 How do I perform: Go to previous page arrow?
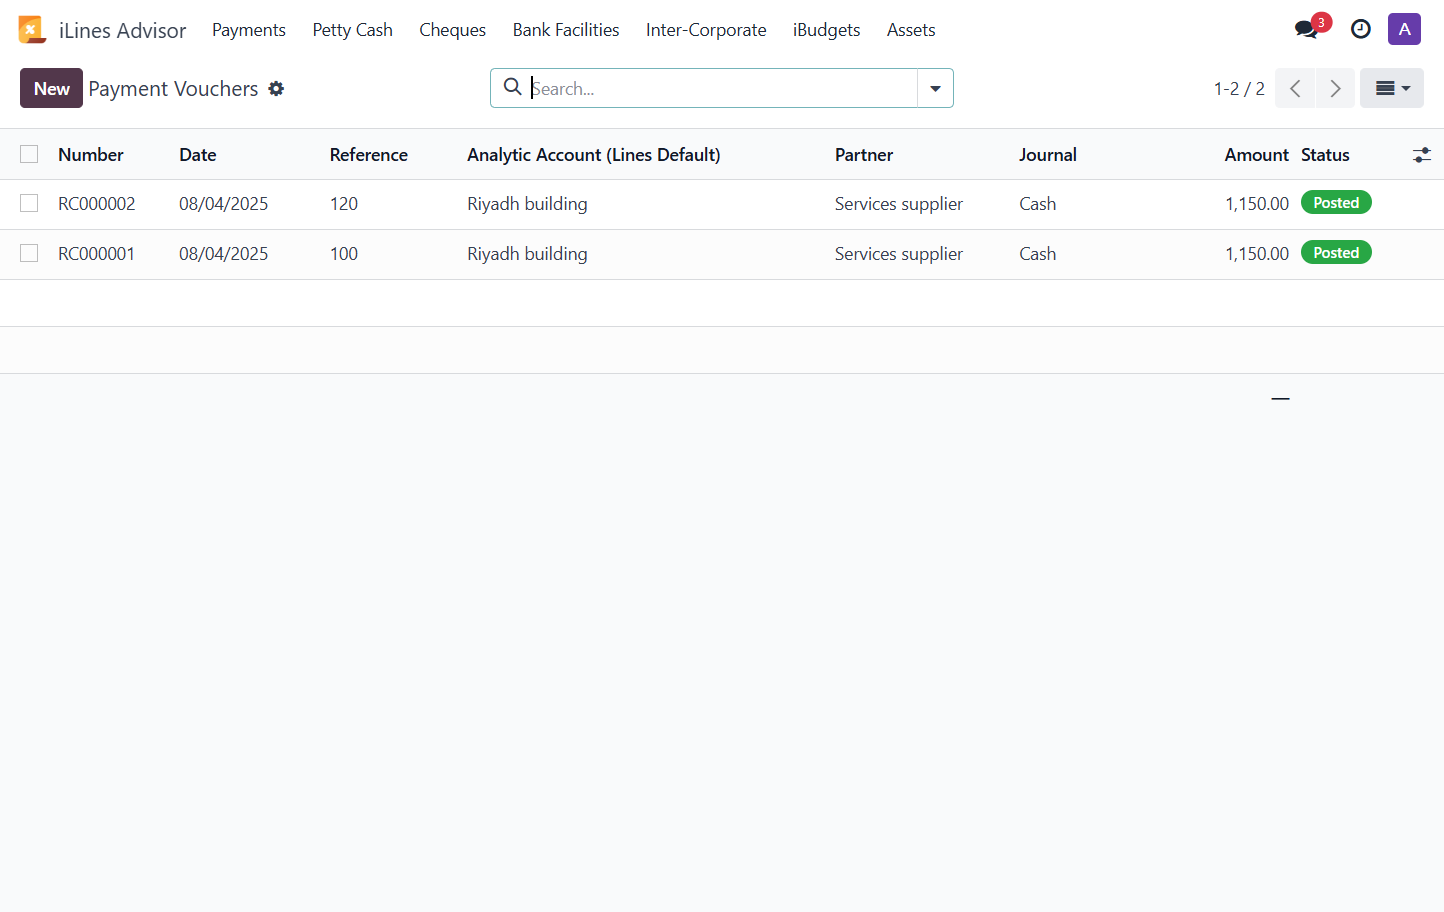pyautogui.click(x=1295, y=88)
